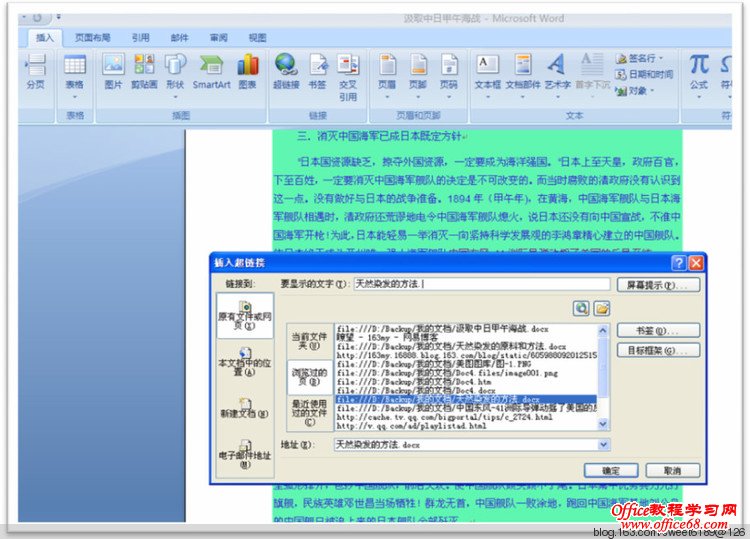Select highlighted 天然染发的方法.docx entry
Image resolution: width=750 pixels, height=539 pixels.
(466, 399)
